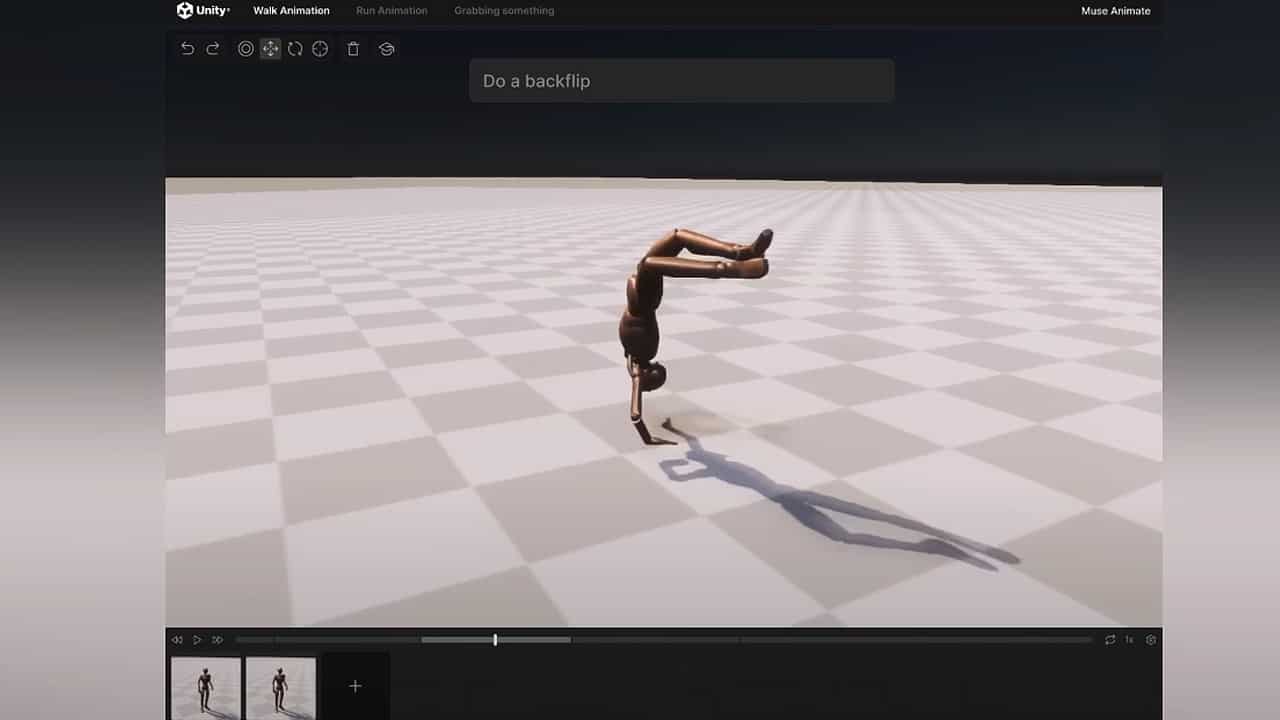This screenshot has width=1280, height=720.
Task: Open the Unity logo menu
Action: pyautogui.click(x=184, y=10)
